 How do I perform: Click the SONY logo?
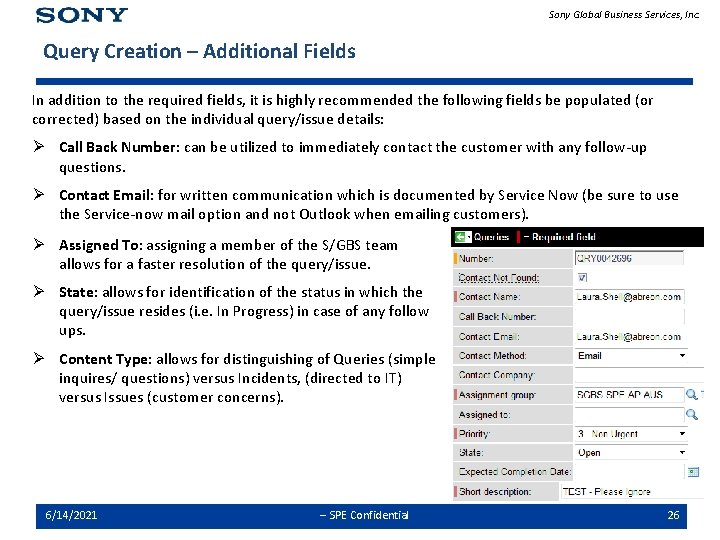coord(82,15)
